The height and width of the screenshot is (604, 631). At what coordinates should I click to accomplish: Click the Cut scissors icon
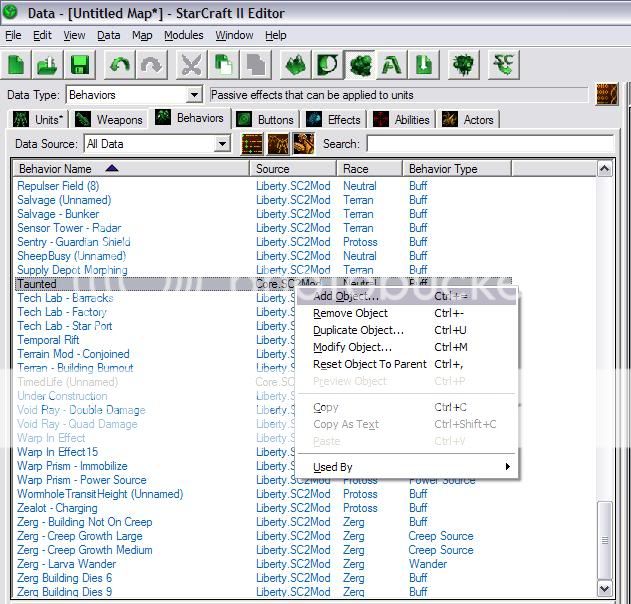point(191,64)
